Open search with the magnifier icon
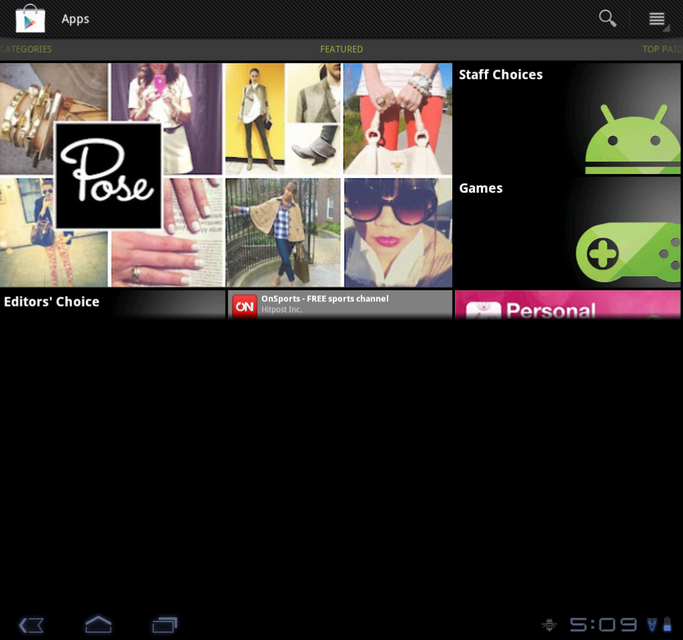 [x=607, y=19]
